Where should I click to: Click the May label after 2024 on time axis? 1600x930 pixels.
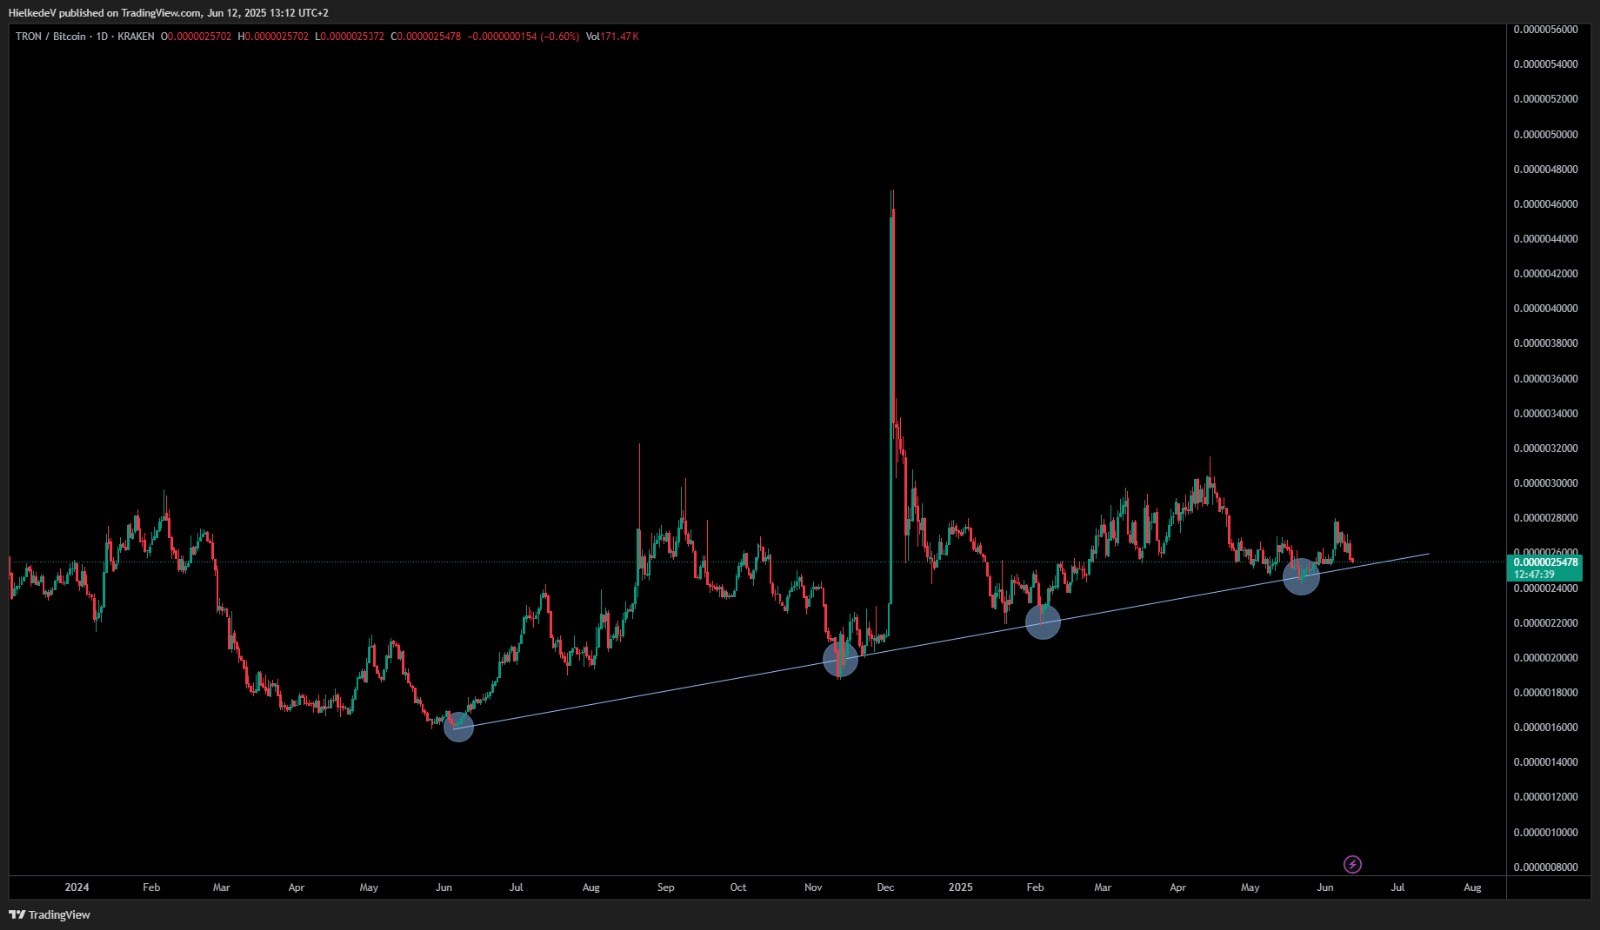[369, 887]
